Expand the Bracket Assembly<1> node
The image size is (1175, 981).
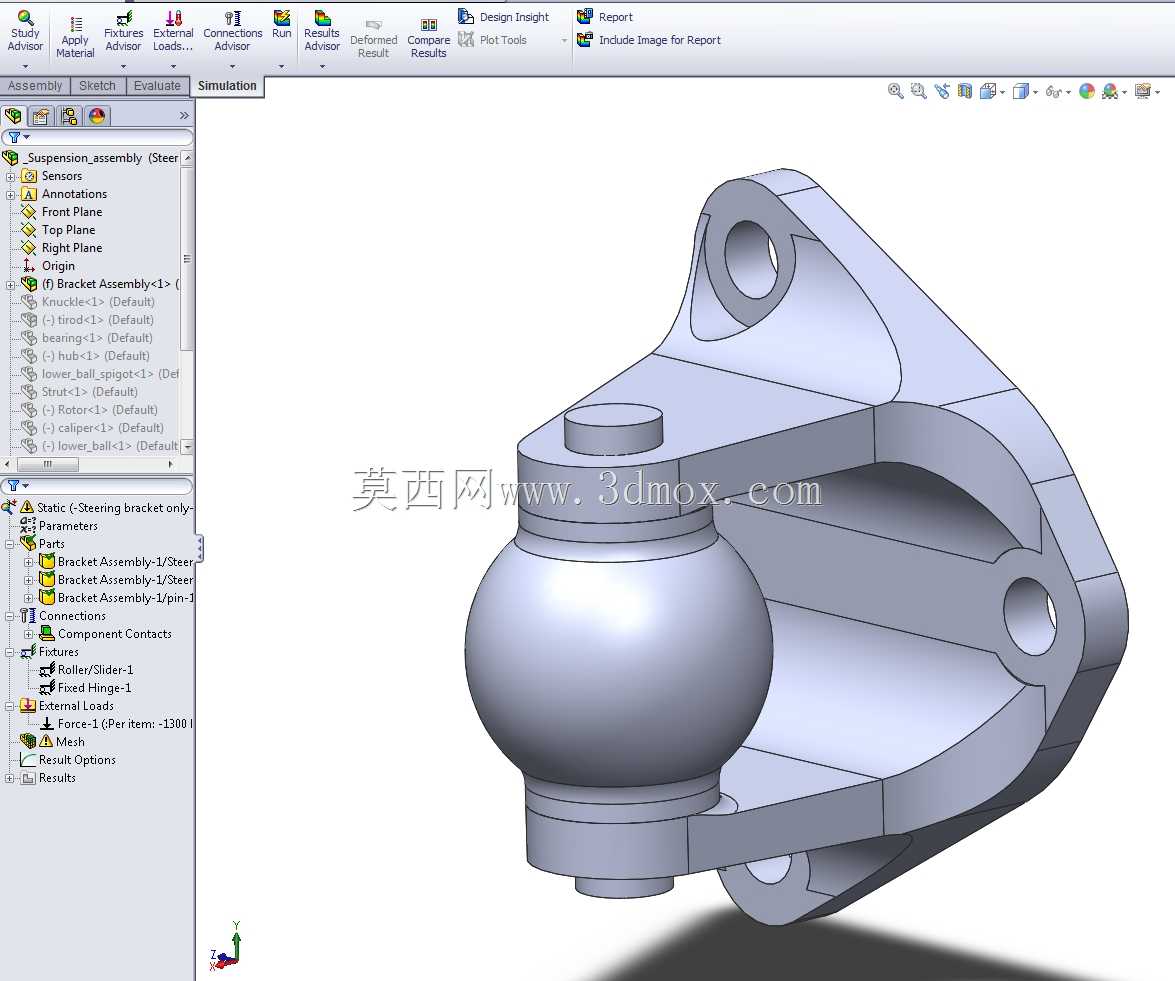pyautogui.click(x=10, y=285)
